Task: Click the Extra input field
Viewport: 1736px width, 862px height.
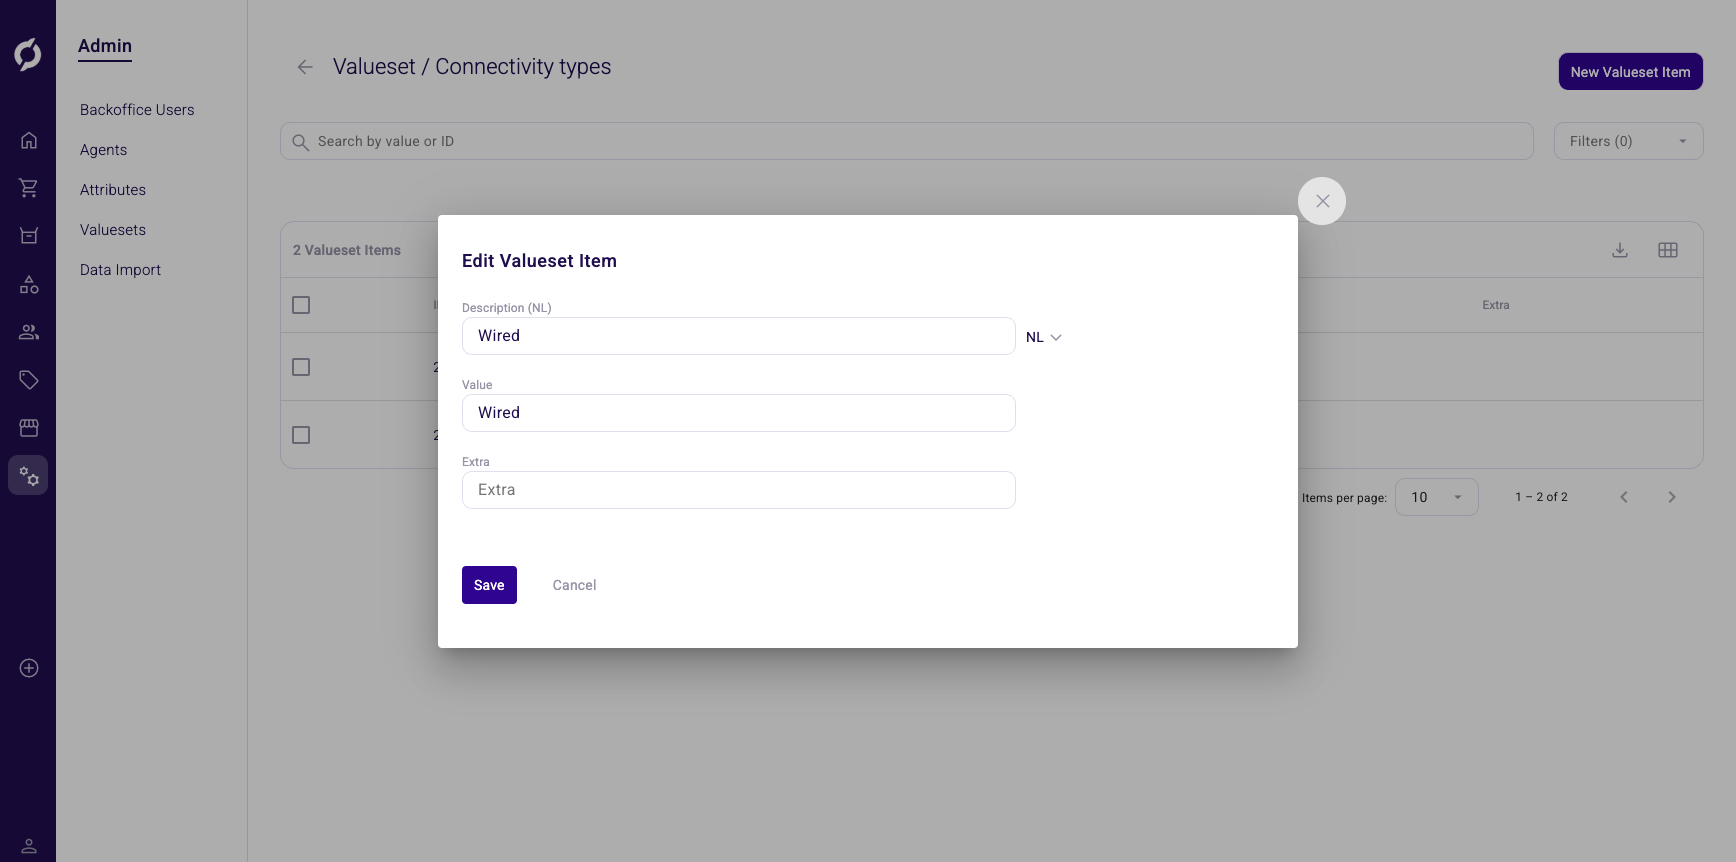Action: coord(739,490)
